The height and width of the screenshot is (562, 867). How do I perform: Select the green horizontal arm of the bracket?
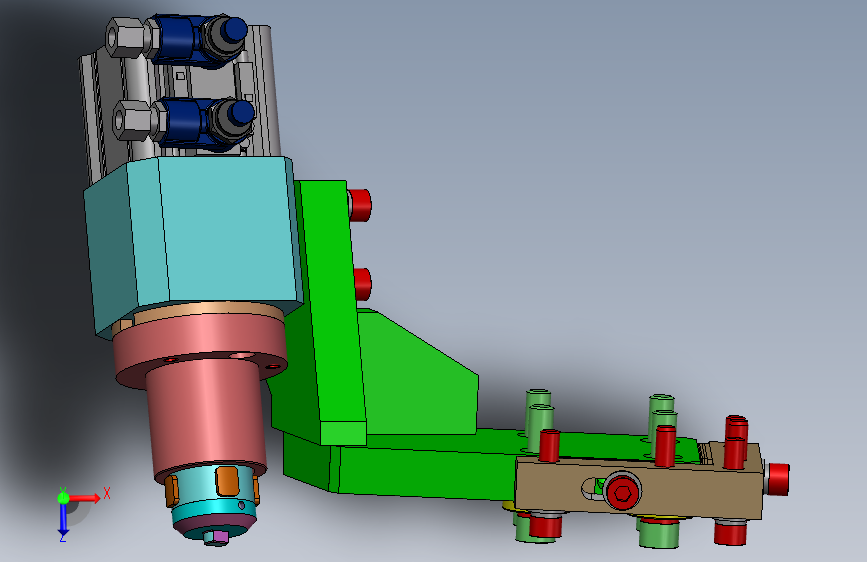(420, 470)
